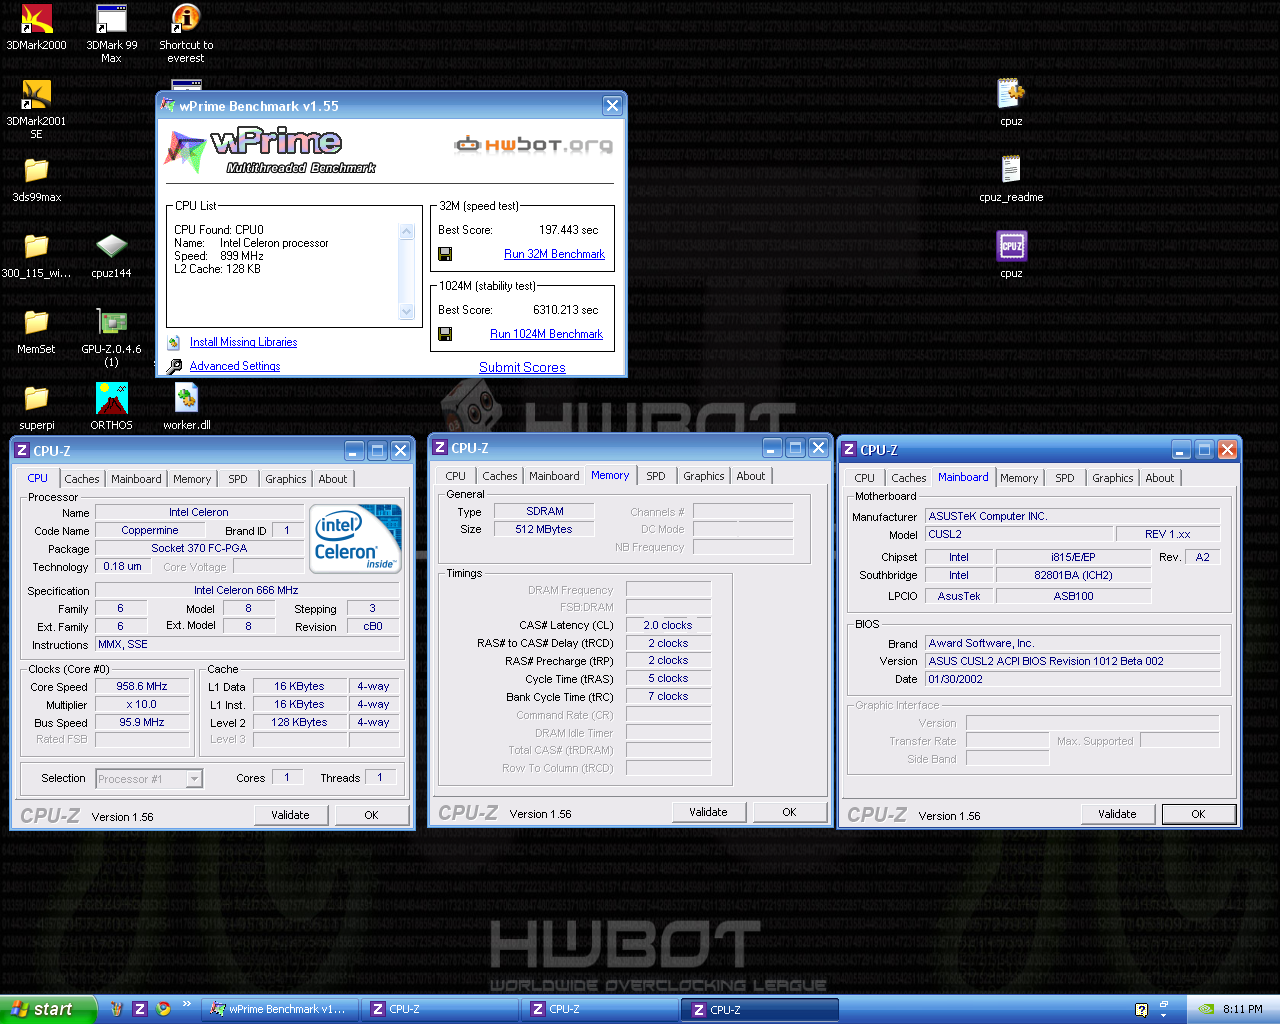Click Validate in the right CPU-Z window

tap(1117, 814)
